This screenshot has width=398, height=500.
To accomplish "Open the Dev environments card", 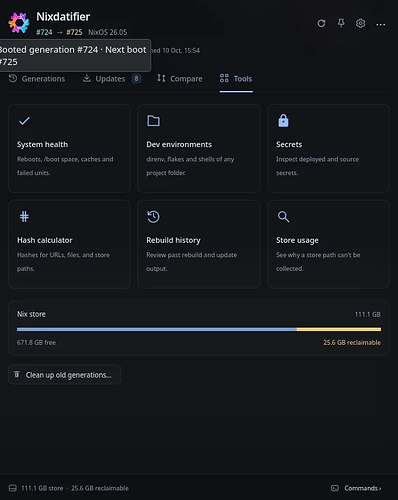I will tap(199, 148).
